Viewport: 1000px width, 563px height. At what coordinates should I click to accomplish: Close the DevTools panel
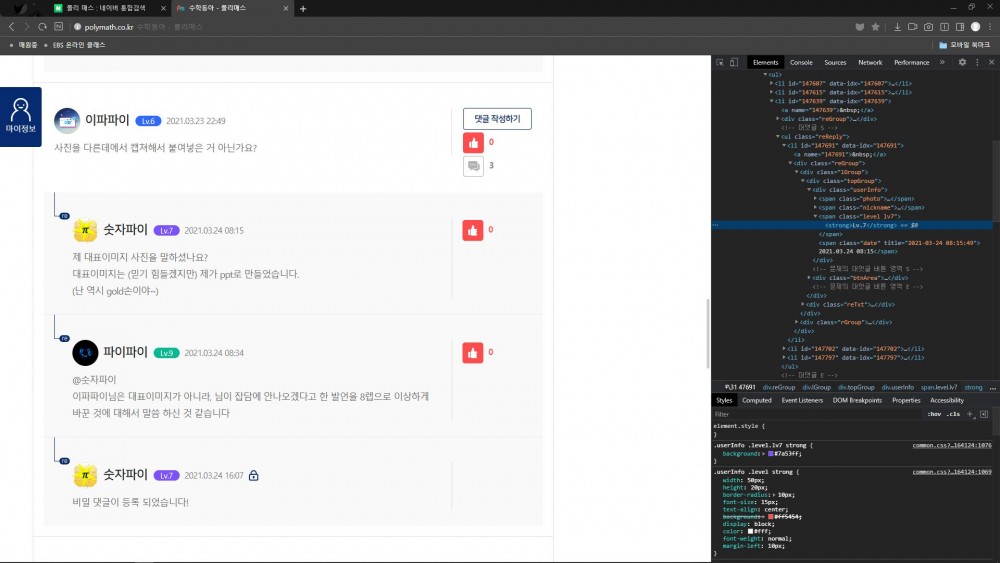tap(991, 62)
